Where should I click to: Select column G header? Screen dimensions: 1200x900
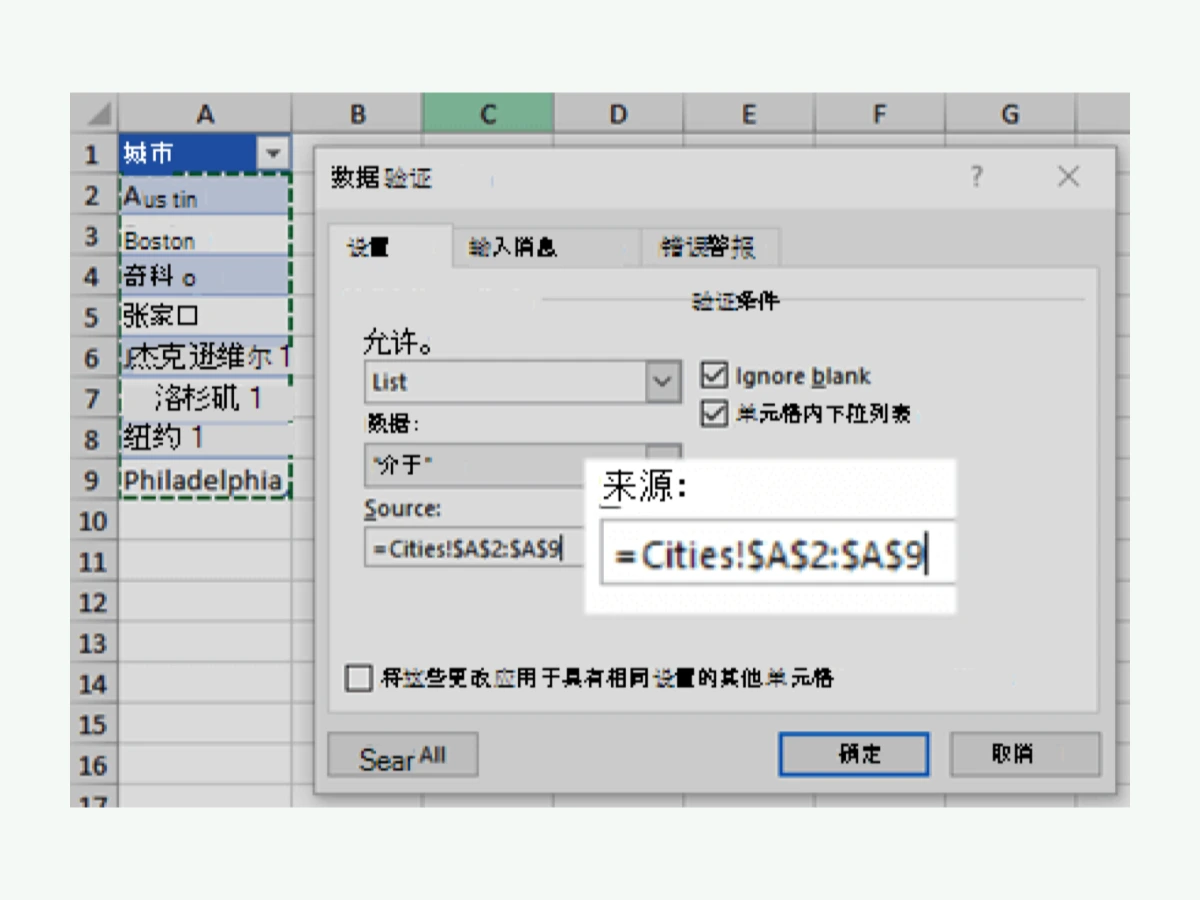[1010, 113]
